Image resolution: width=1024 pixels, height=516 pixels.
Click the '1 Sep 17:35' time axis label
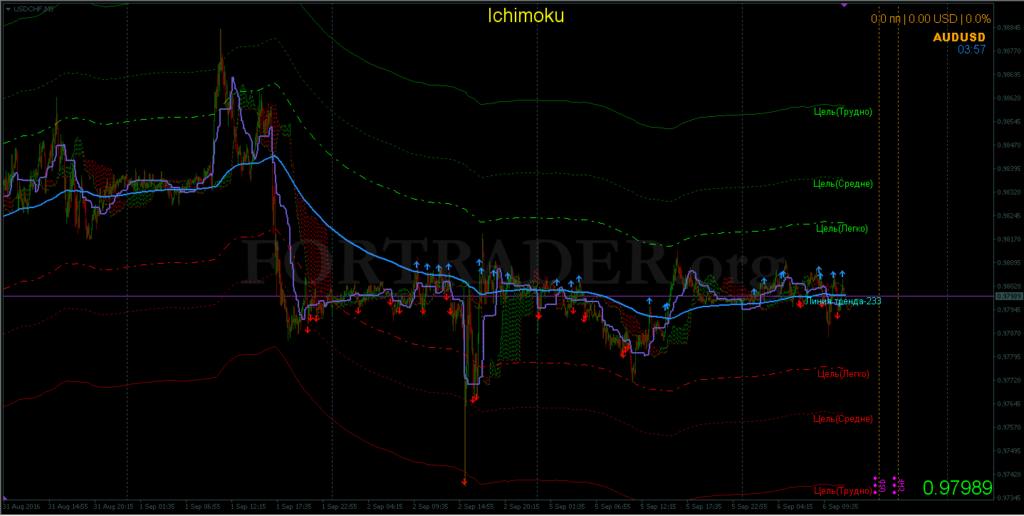(x=293, y=506)
